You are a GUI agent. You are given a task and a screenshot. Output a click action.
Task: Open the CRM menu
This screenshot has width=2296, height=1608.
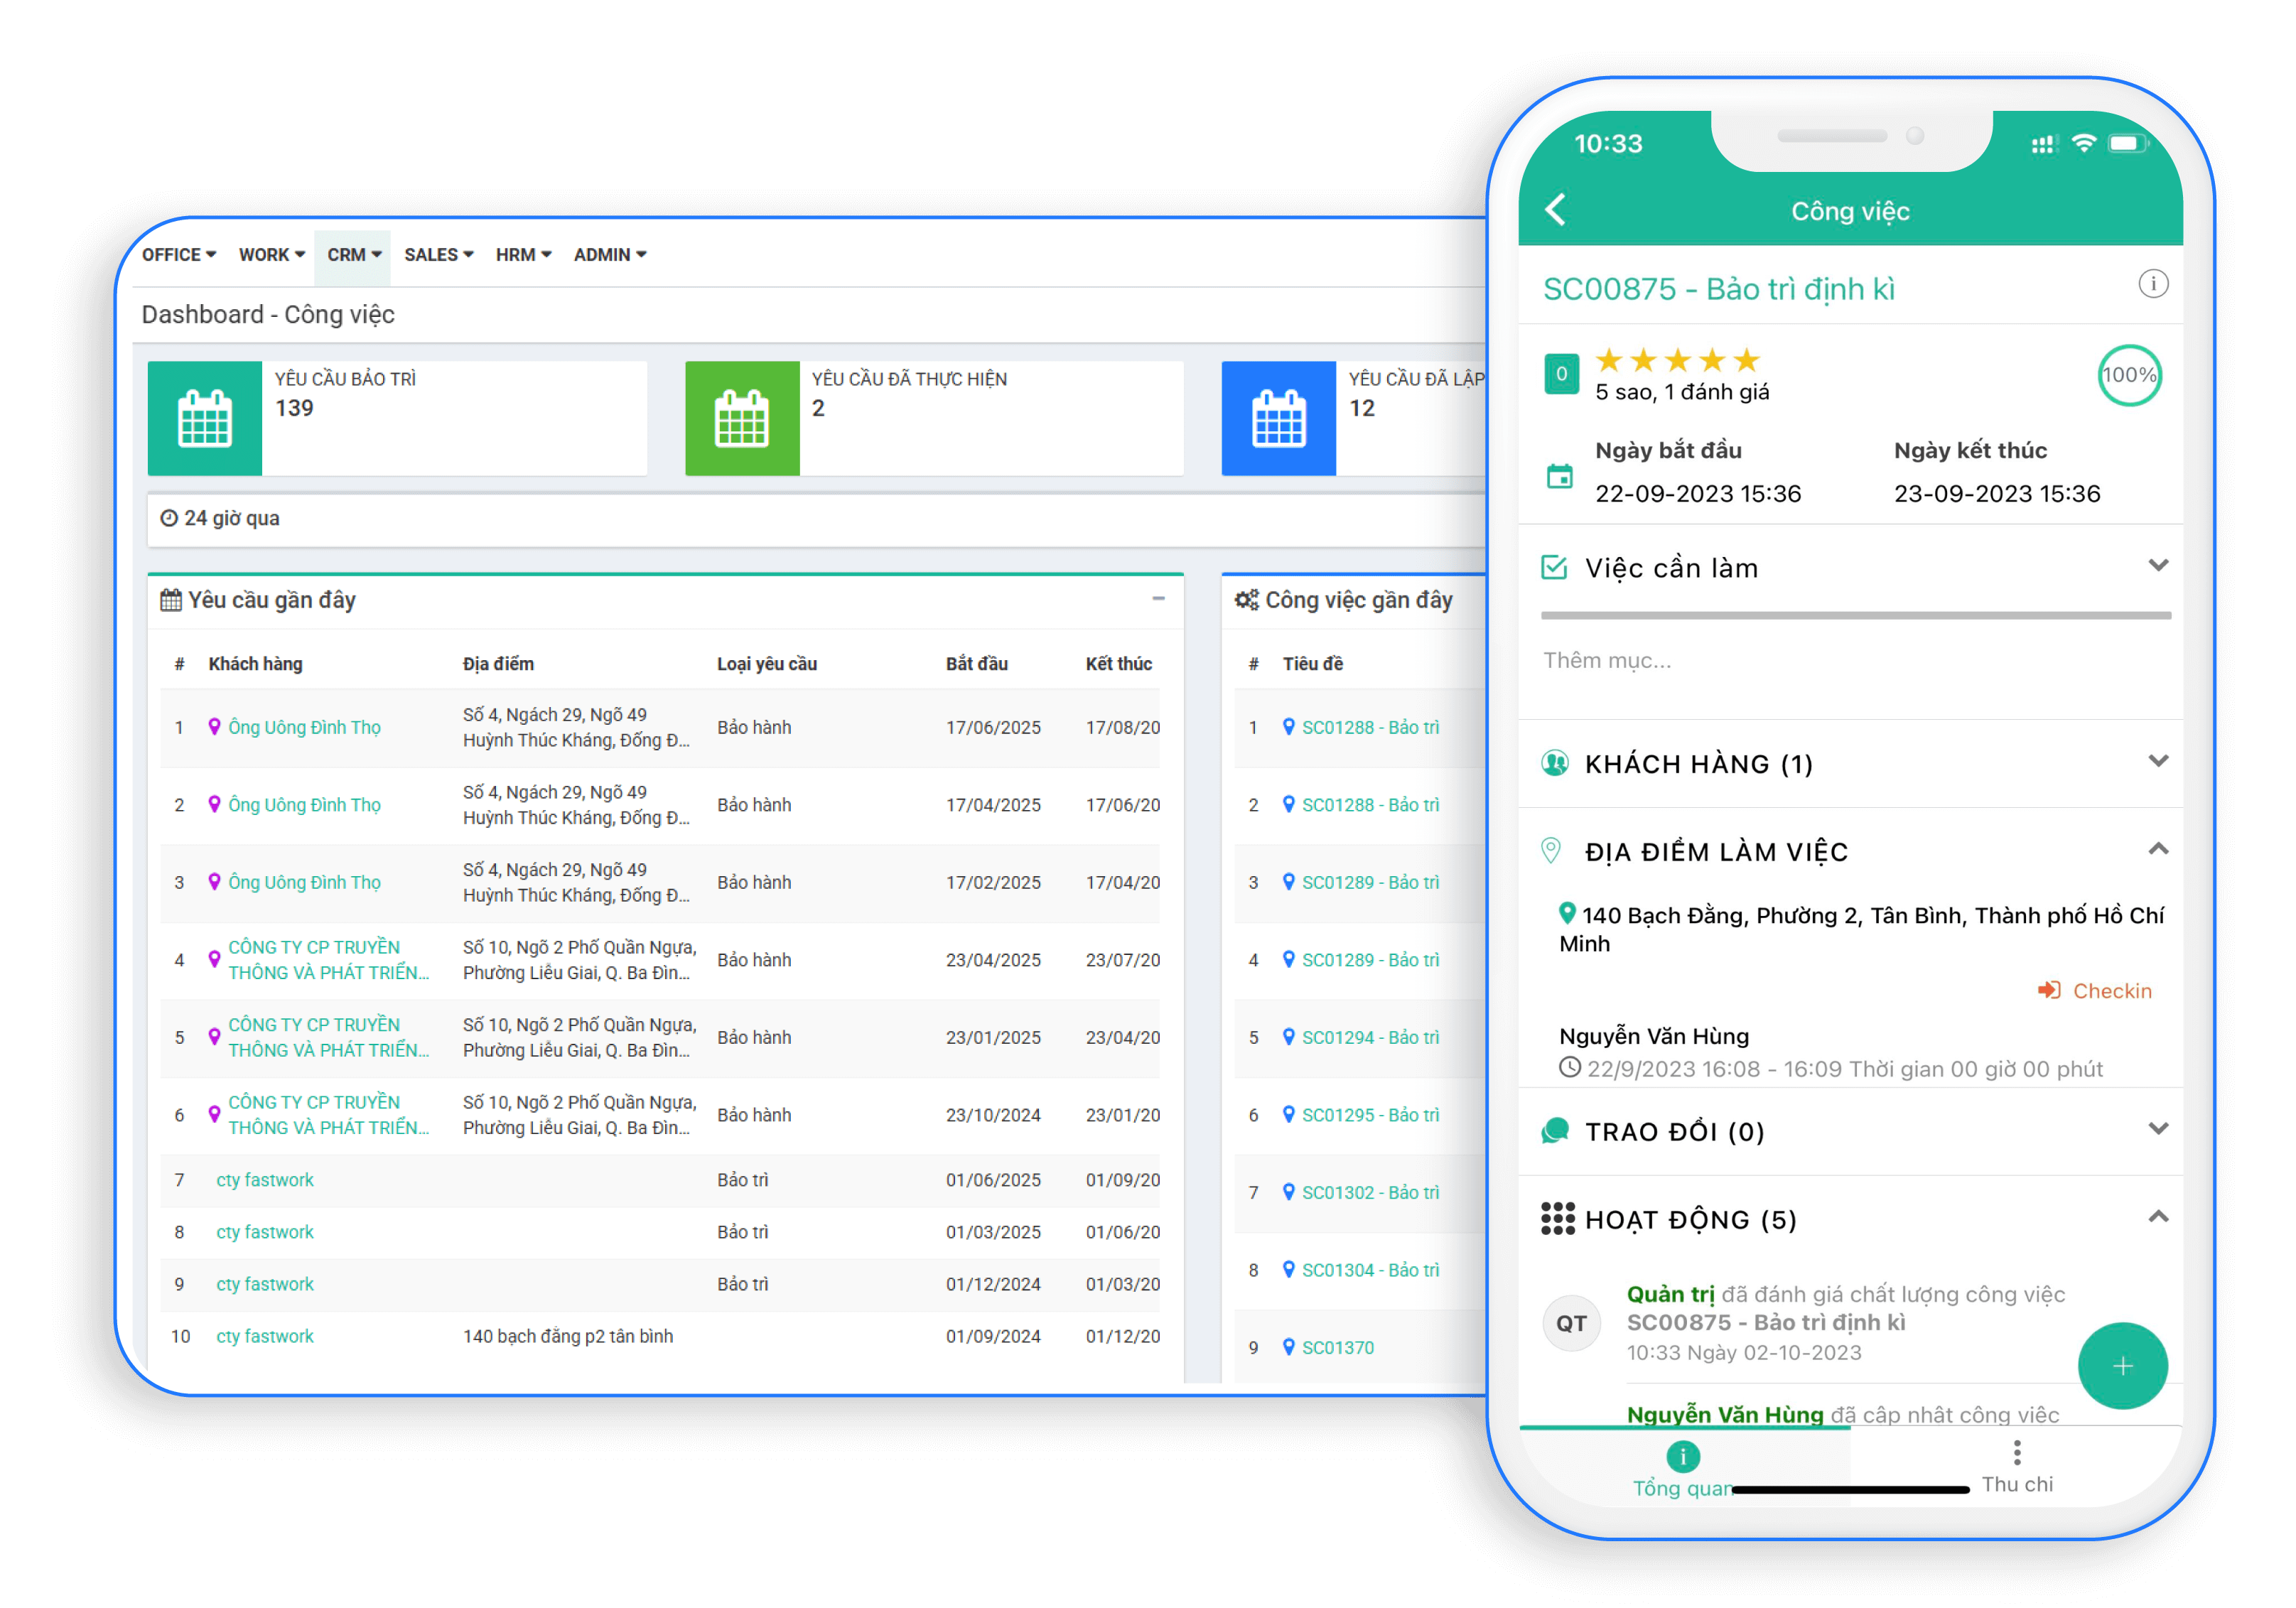pyautogui.click(x=353, y=255)
